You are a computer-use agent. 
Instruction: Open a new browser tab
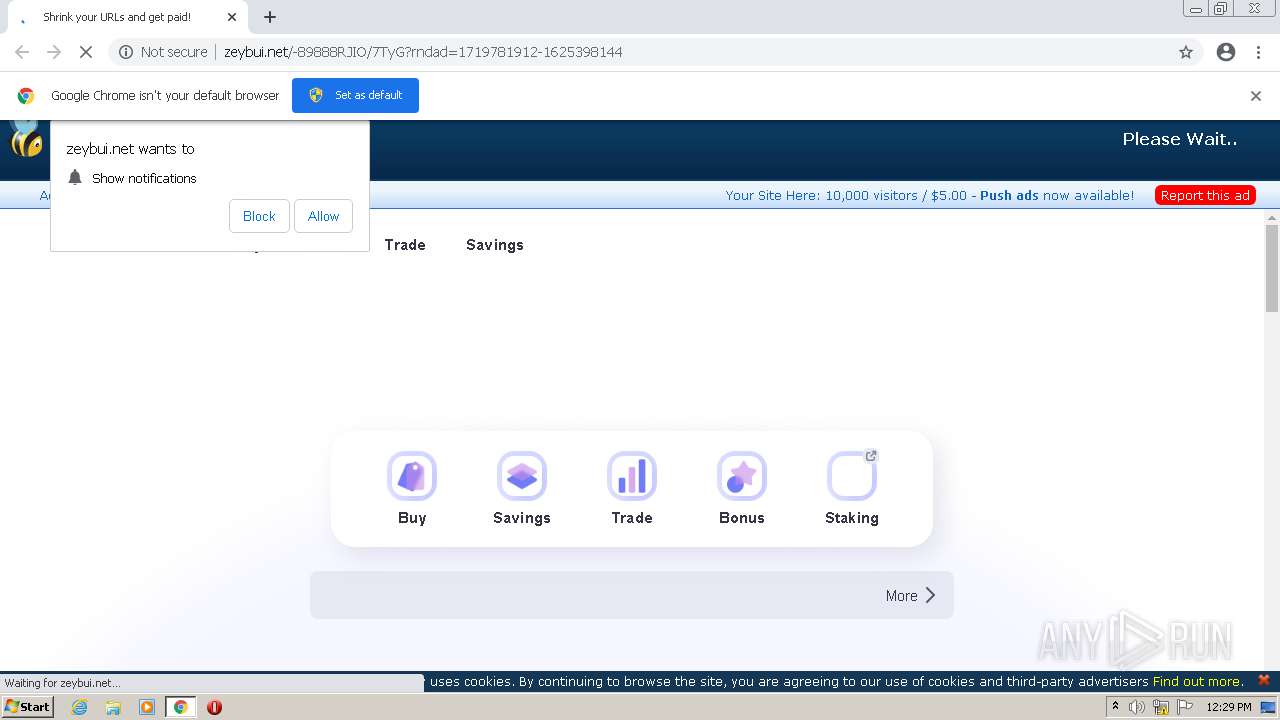[270, 17]
